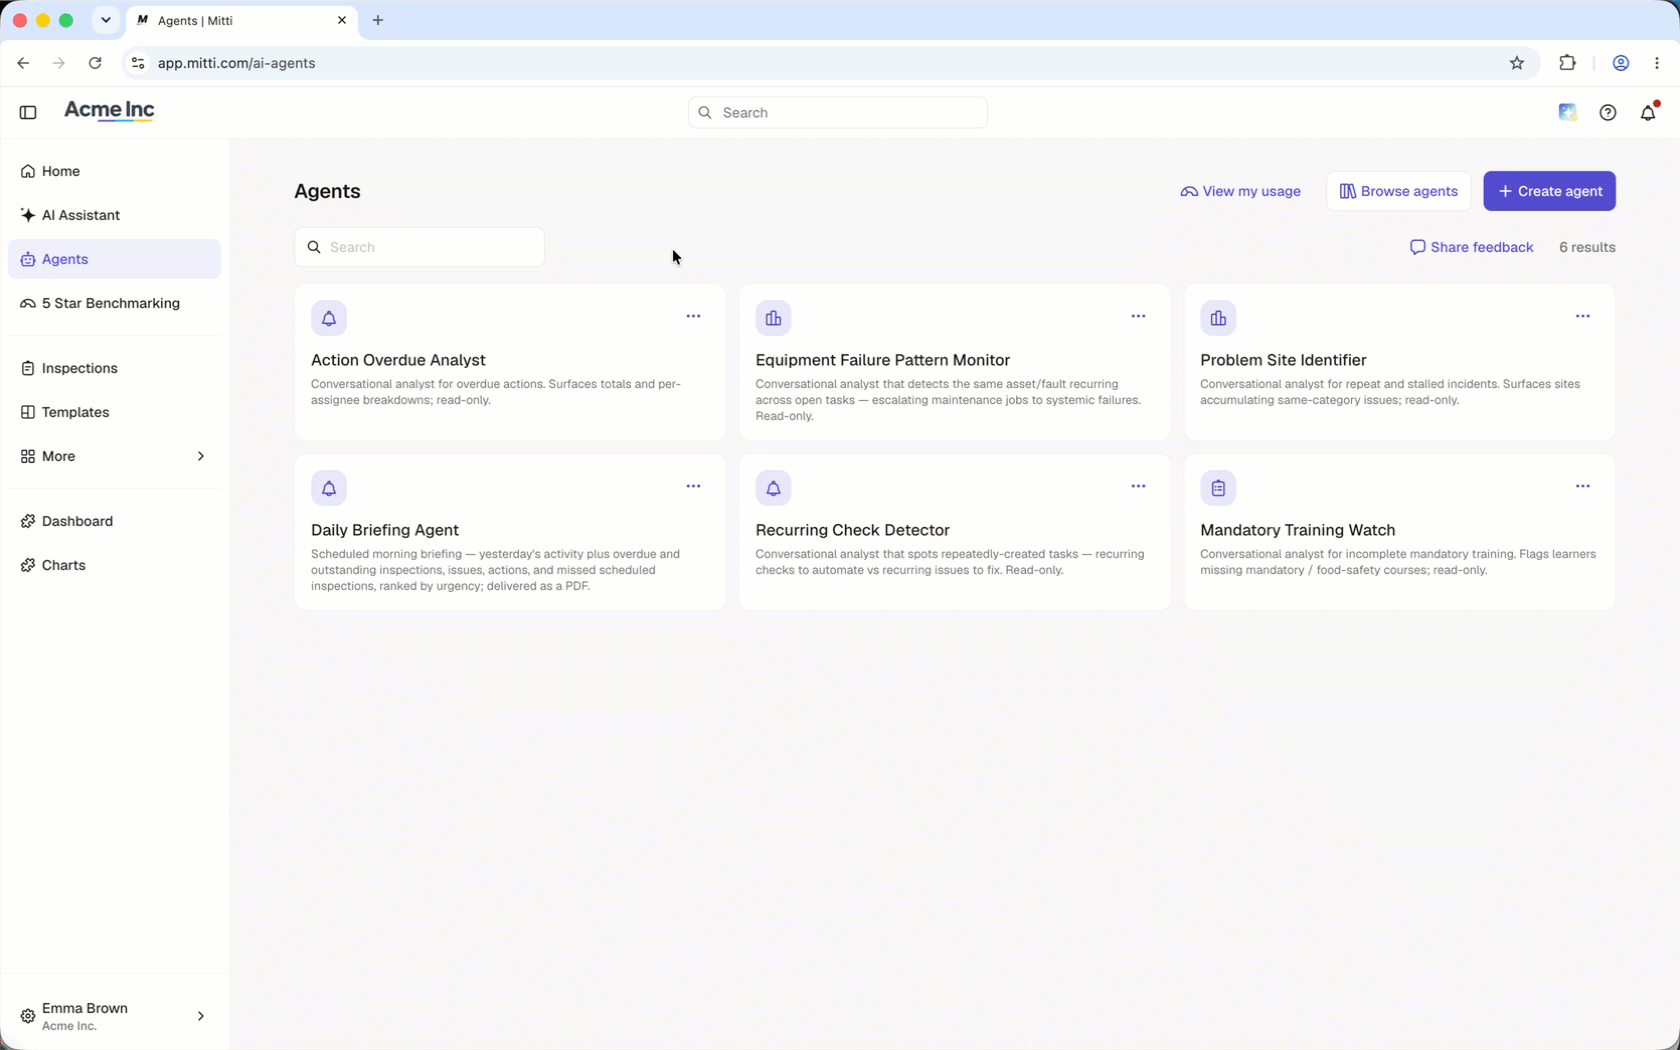Go back in browser history
This screenshot has height=1050, width=1680.
(23, 63)
